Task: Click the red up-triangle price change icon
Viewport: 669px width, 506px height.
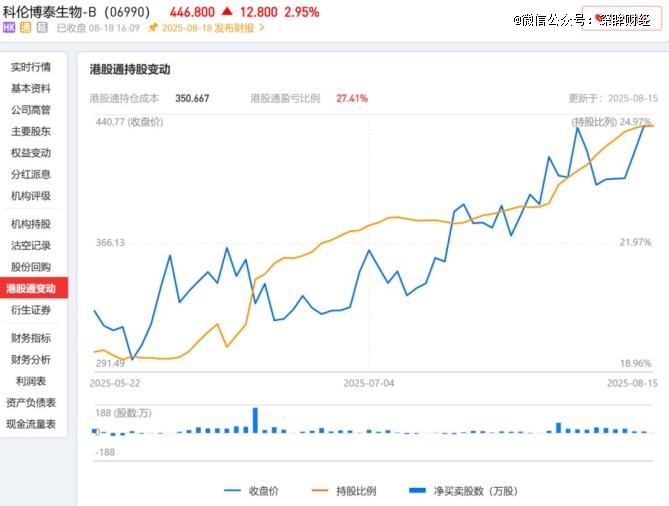Action: [228, 12]
